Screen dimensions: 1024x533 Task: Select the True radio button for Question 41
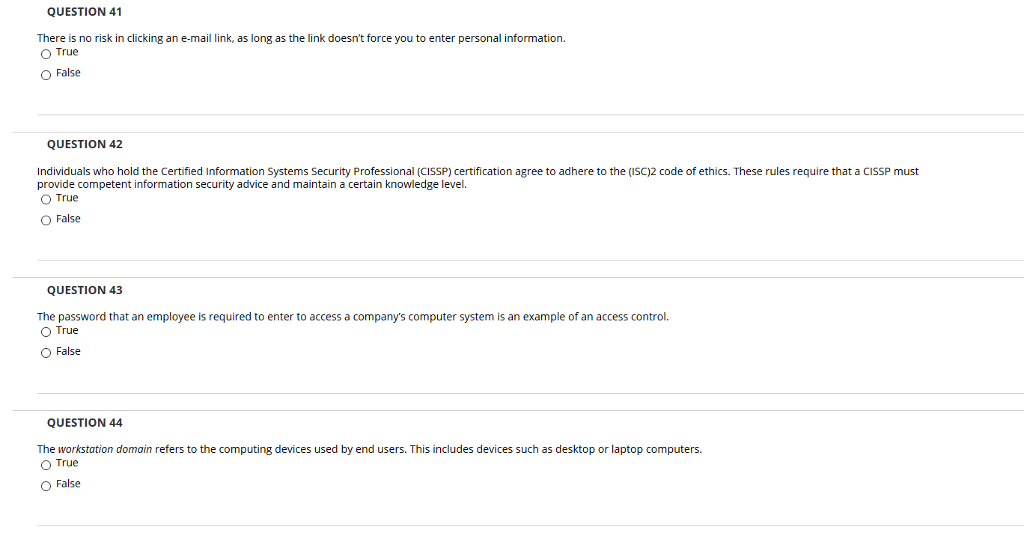[x=46, y=54]
